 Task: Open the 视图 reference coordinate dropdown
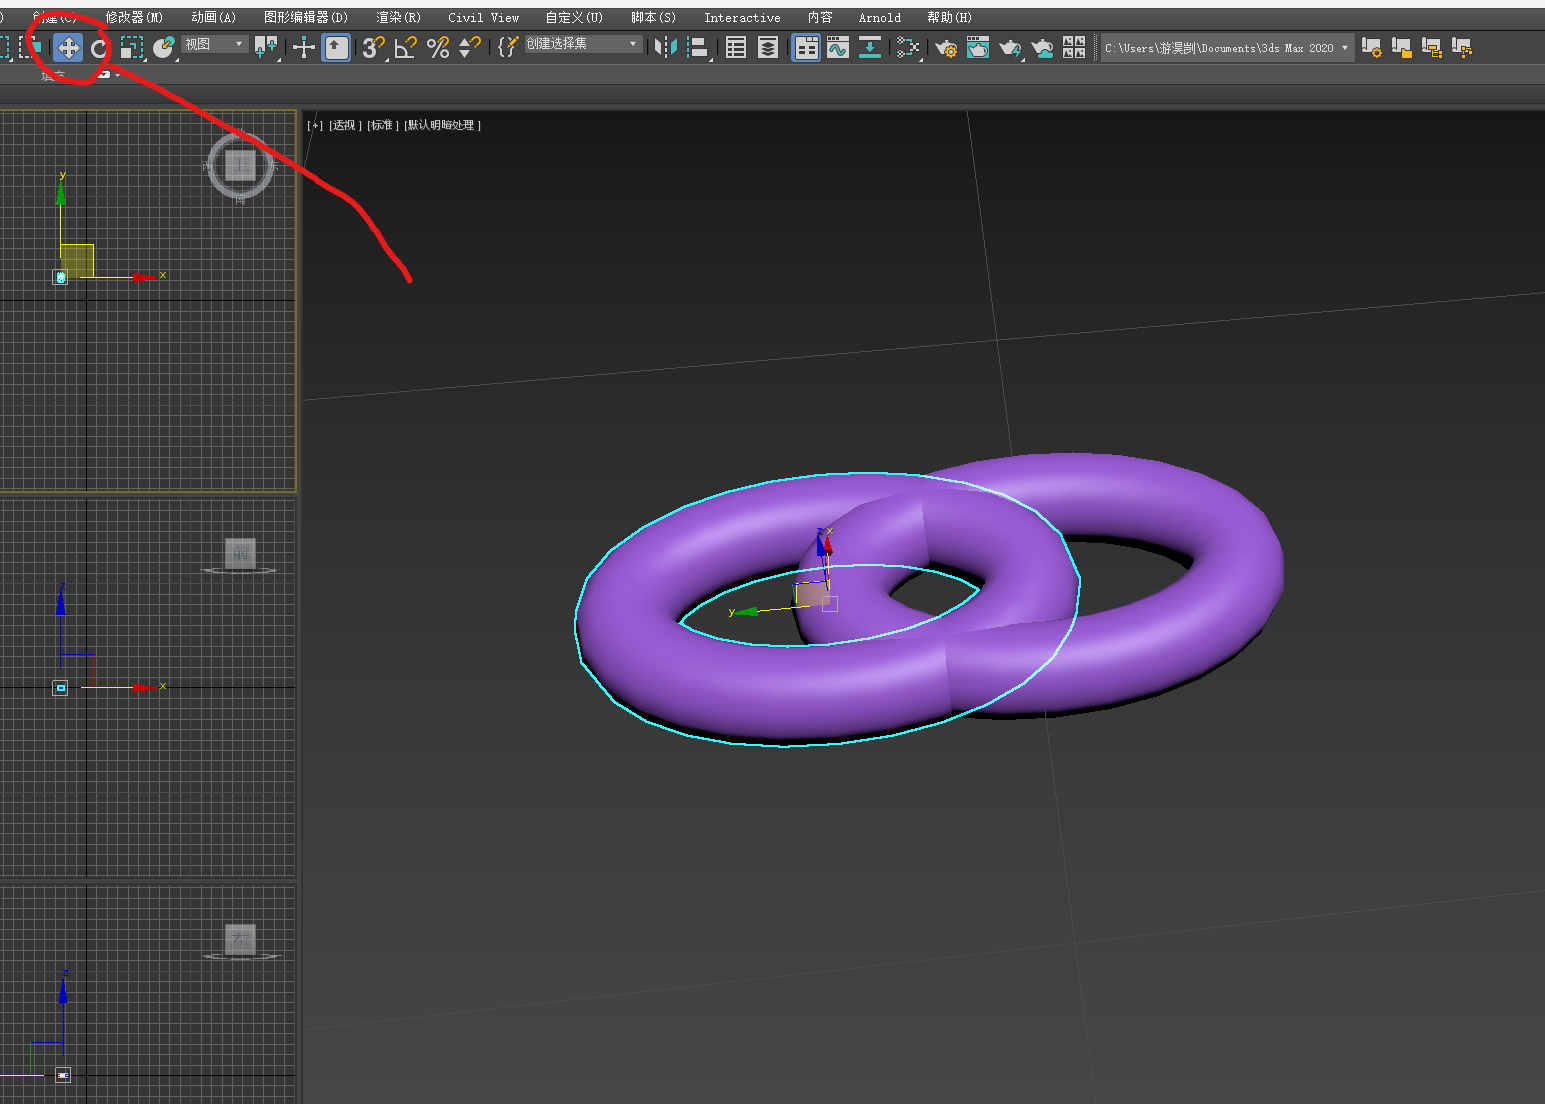click(215, 44)
